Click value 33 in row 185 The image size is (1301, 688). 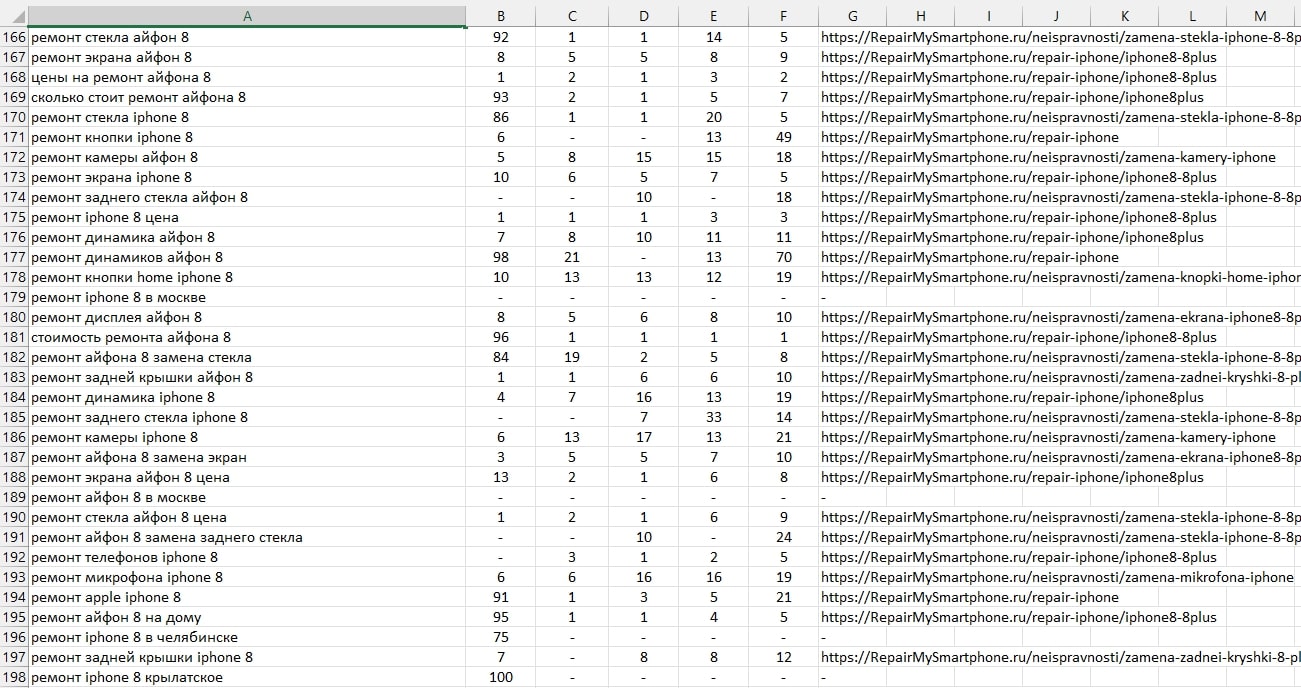pyautogui.click(x=713, y=417)
